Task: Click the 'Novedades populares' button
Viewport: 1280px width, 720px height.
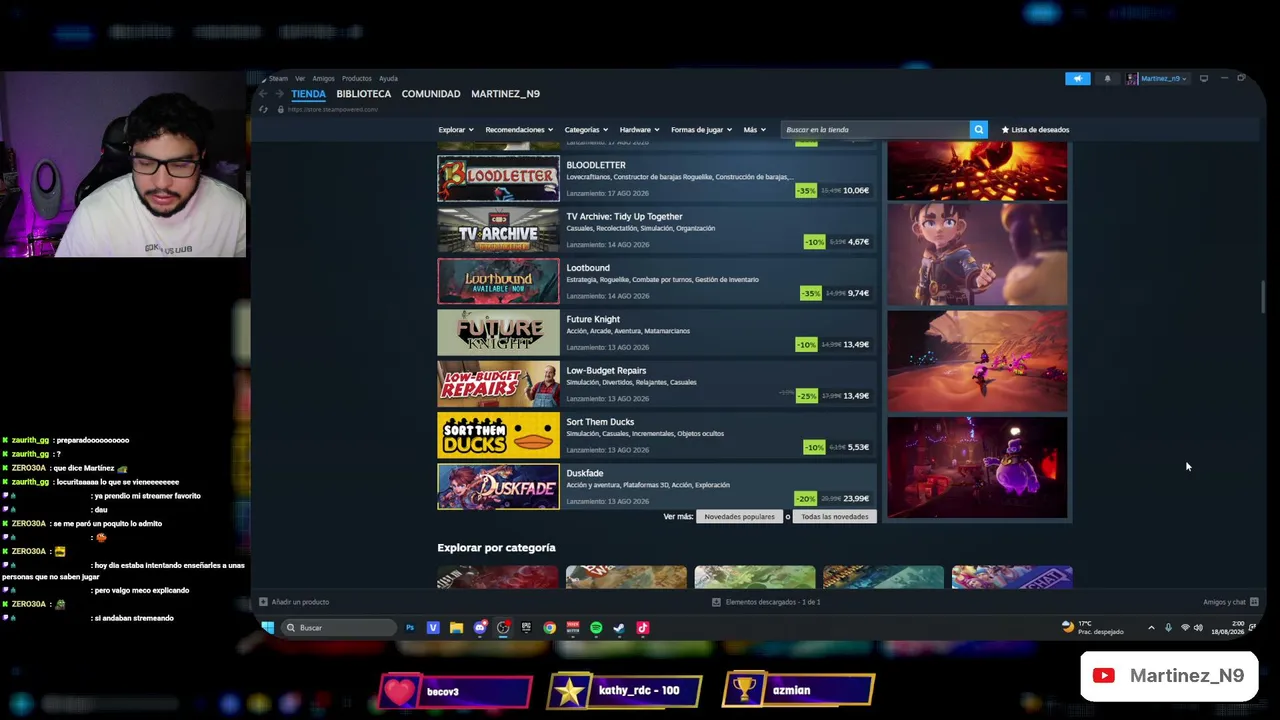Action: (739, 517)
